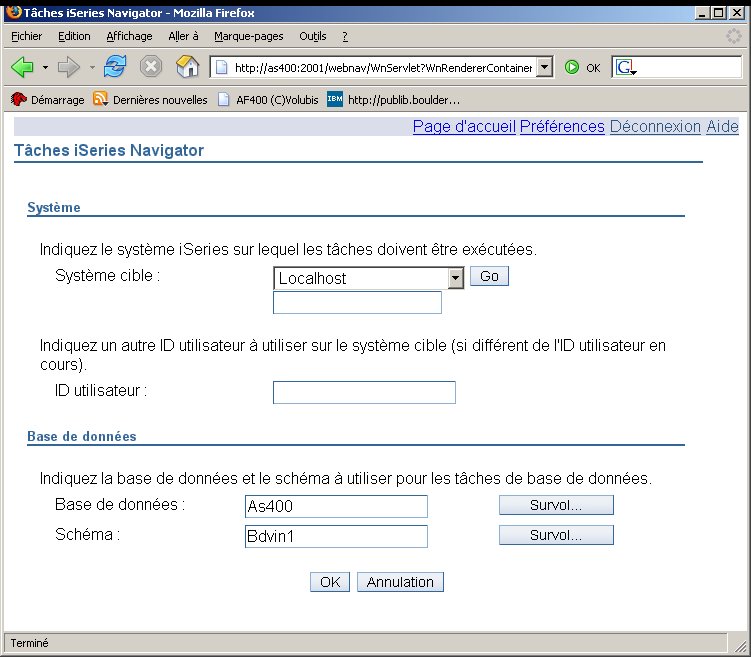
Task: Click the Déconnexion link
Action: [x=655, y=126]
